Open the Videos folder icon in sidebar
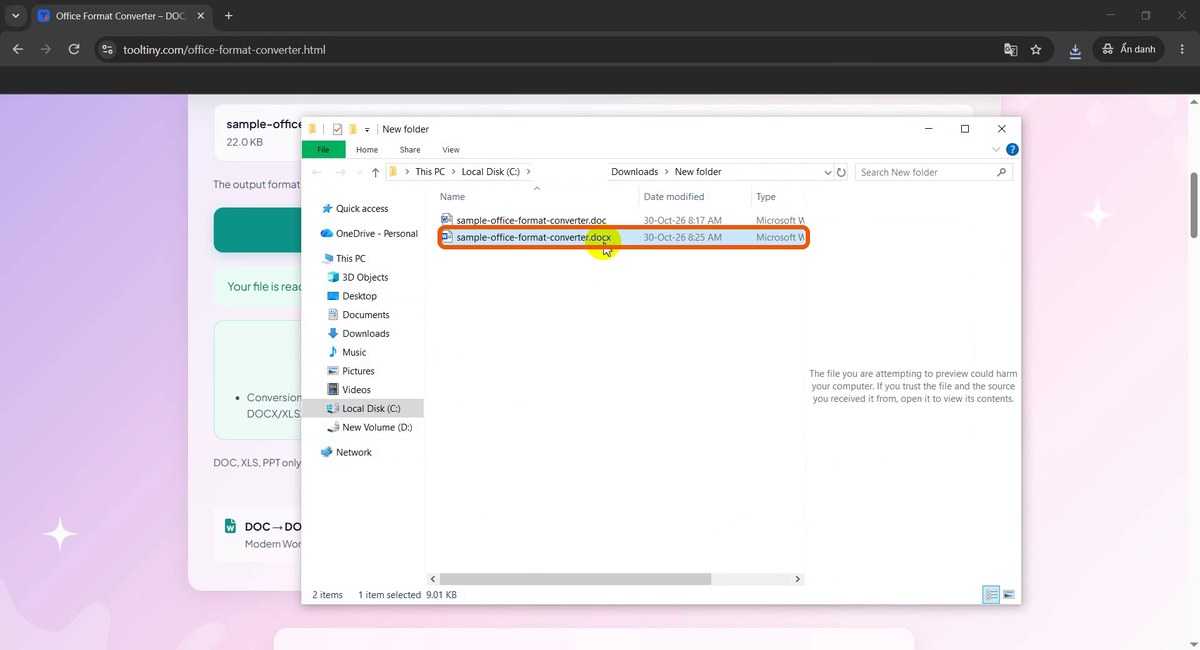 tap(334, 390)
